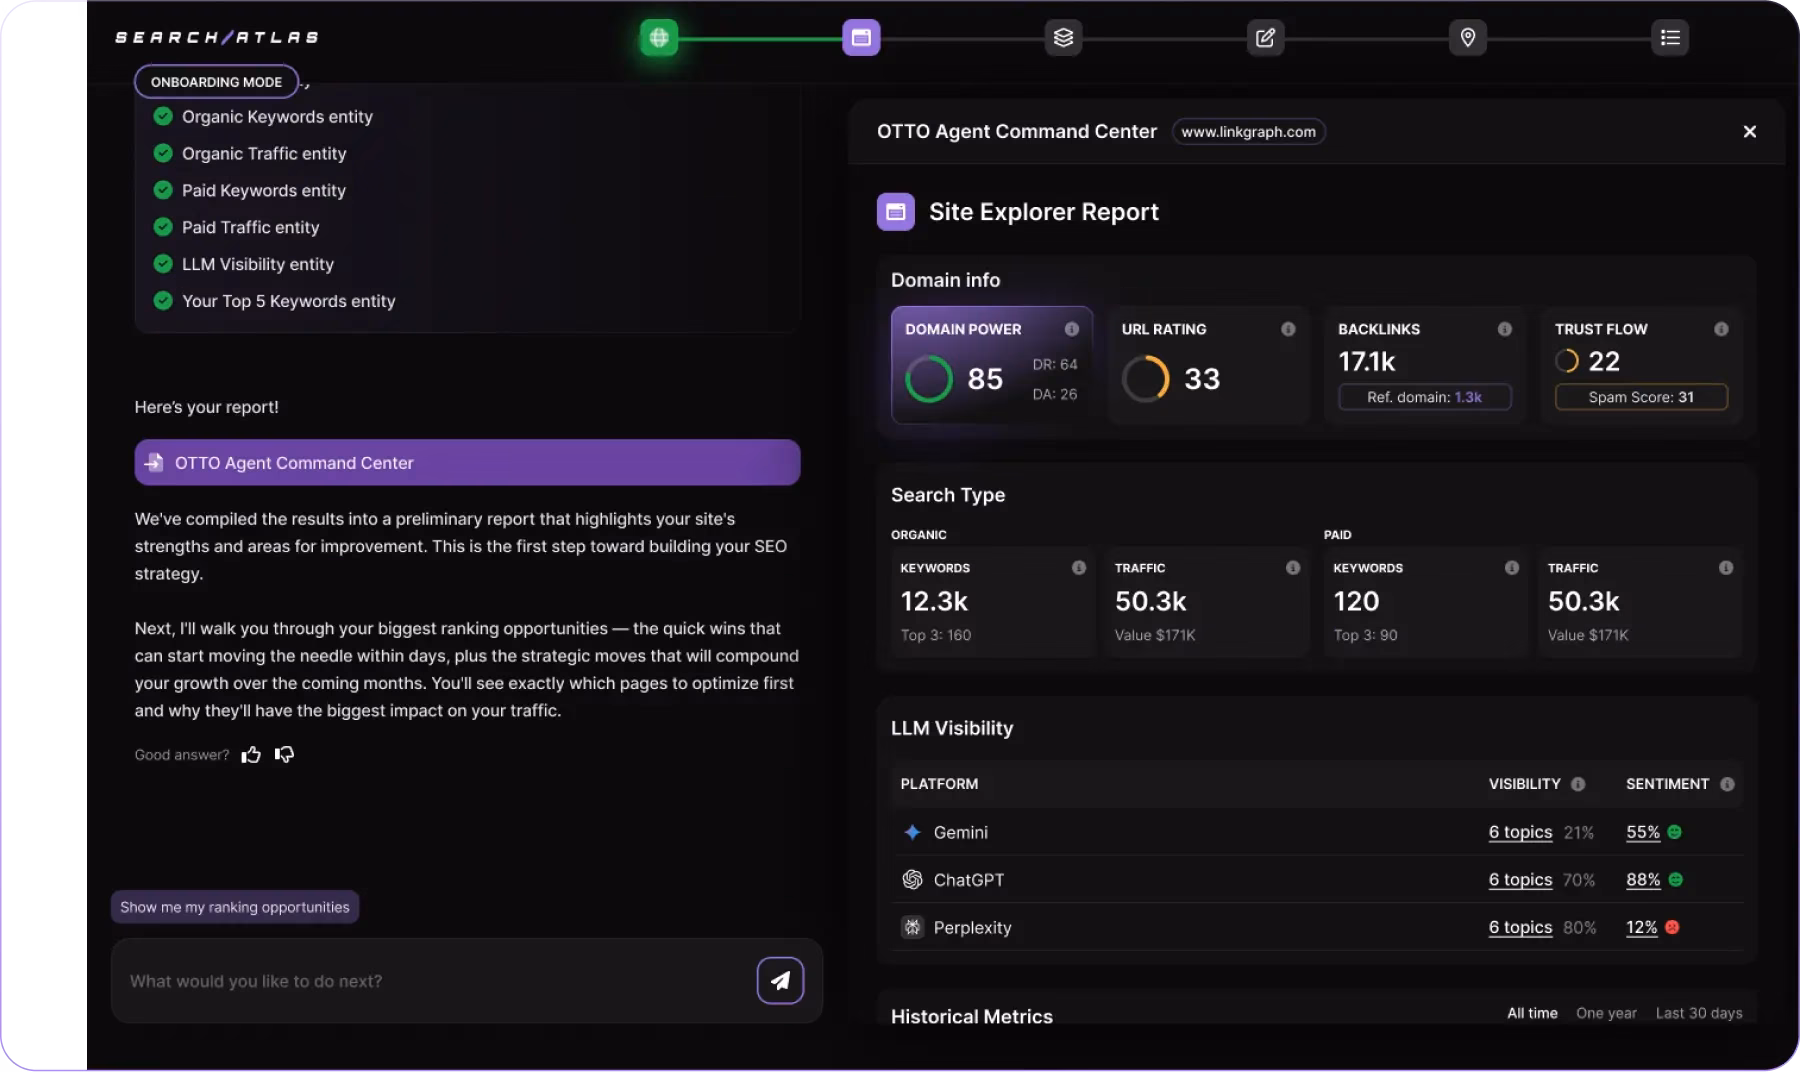Click Show me my ranking opportunities suggestion
This screenshot has width=1800, height=1072.
coord(235,907)
